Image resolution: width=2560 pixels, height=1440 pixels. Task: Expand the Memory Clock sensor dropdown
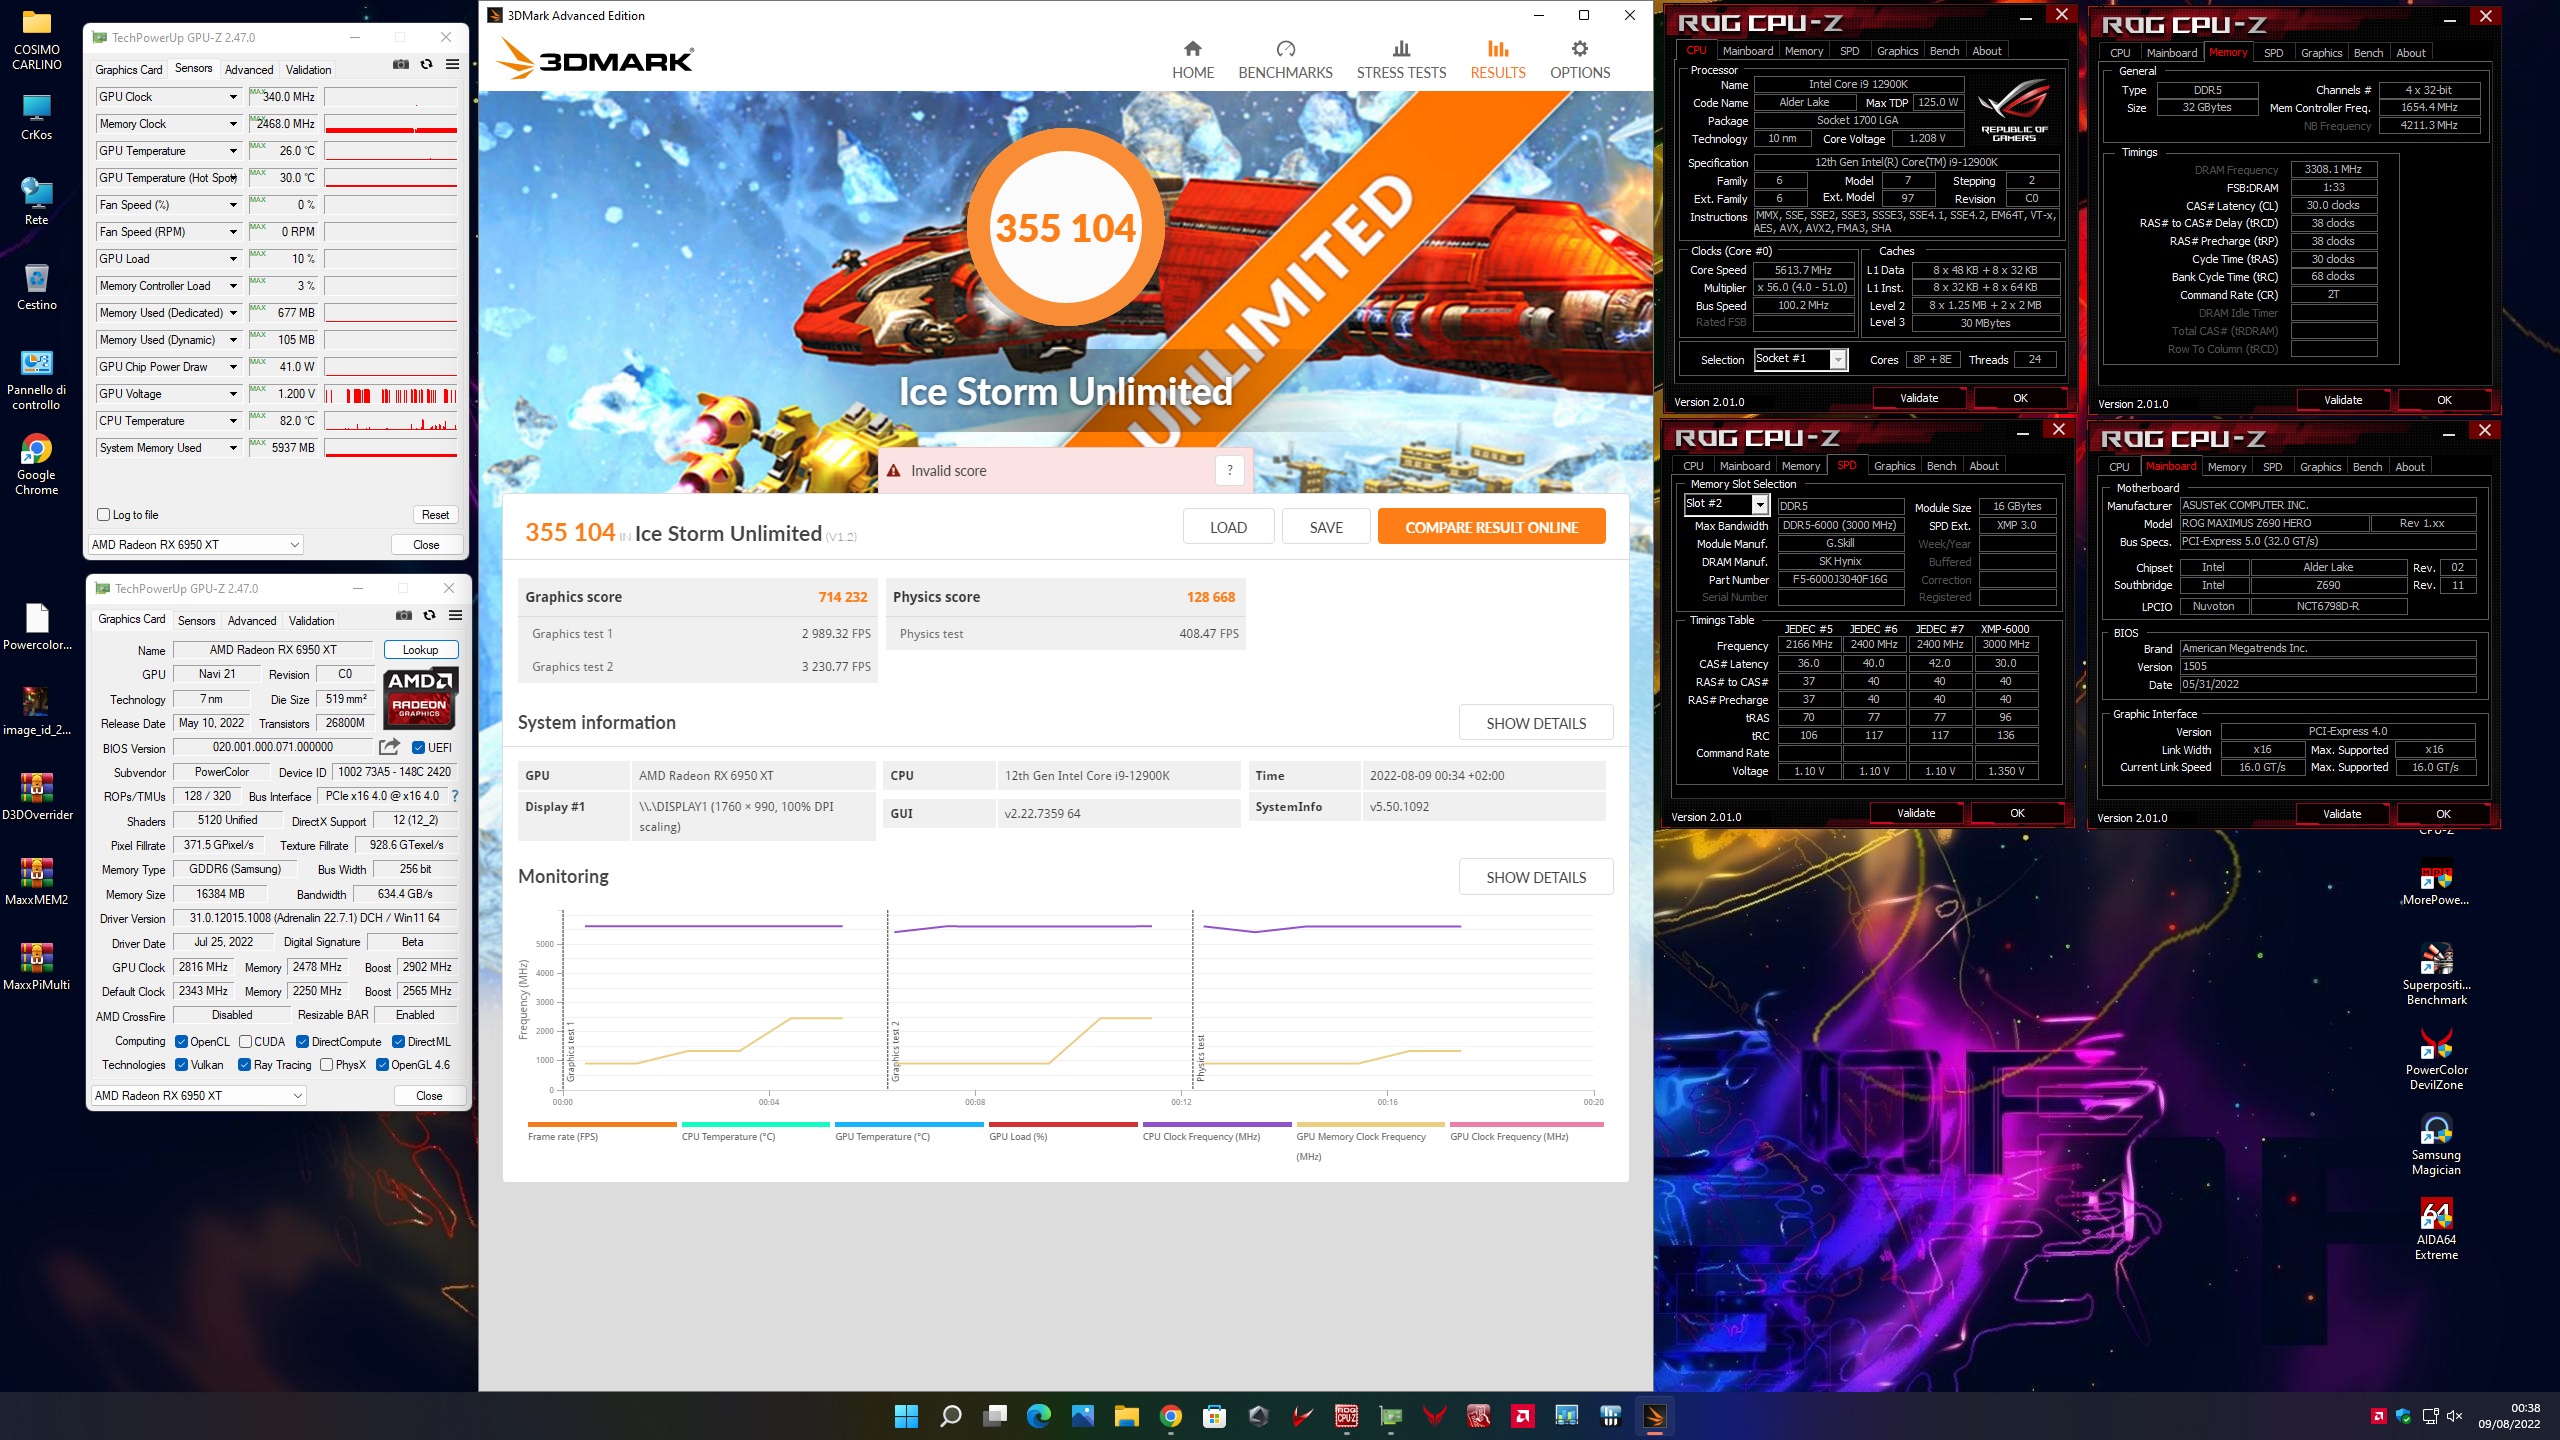(x=233, y=124)
